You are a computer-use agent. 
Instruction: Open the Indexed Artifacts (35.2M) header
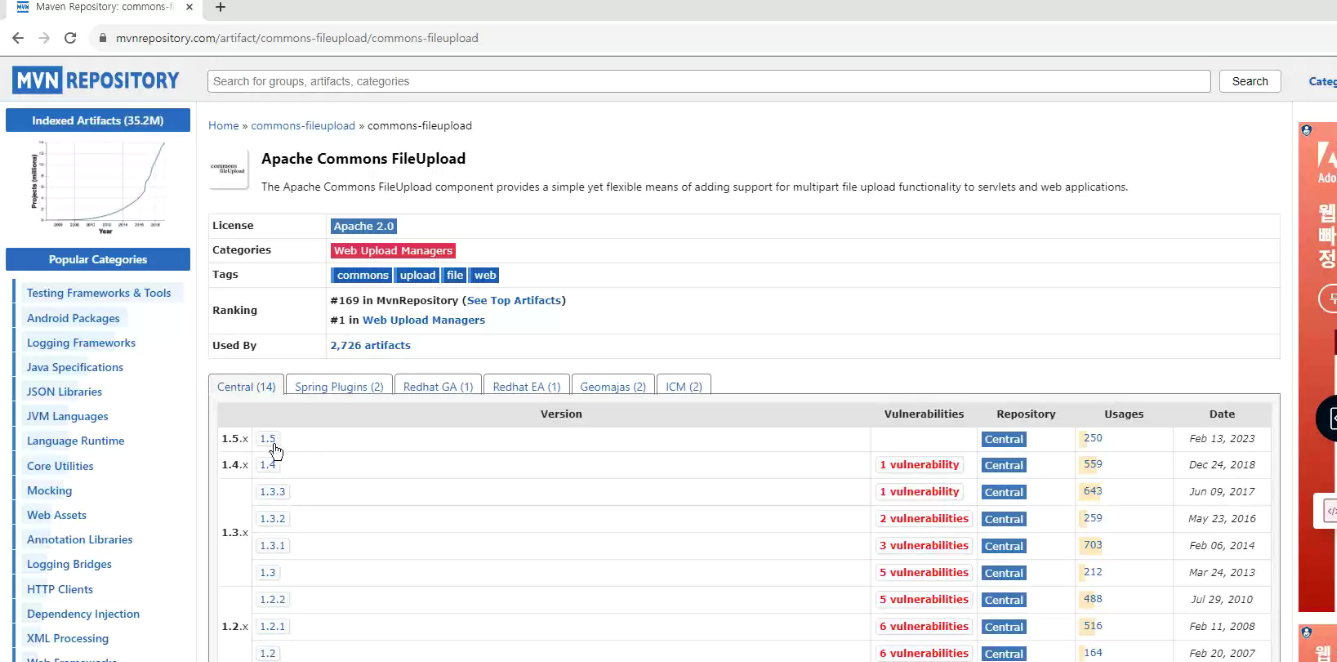(98, 120)
